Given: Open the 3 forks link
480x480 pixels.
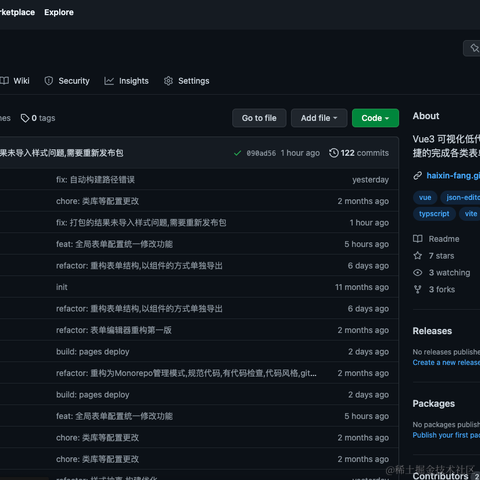Looking at the screenshot, I should click(x=442, y=289).
